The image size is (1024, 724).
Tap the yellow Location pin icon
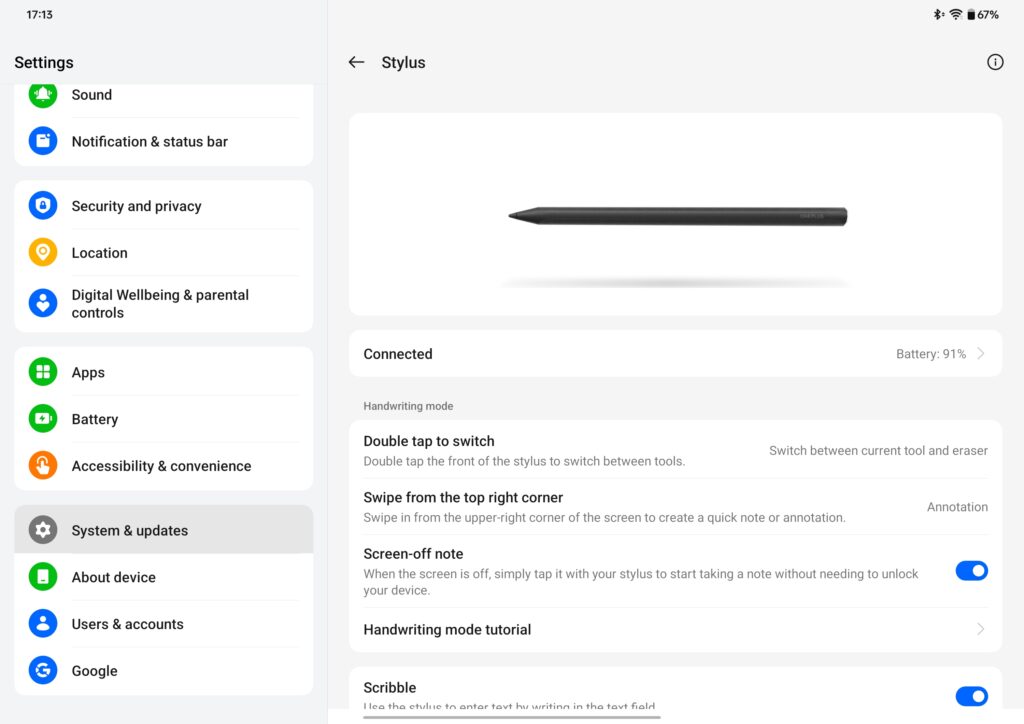tap(42, 252)
